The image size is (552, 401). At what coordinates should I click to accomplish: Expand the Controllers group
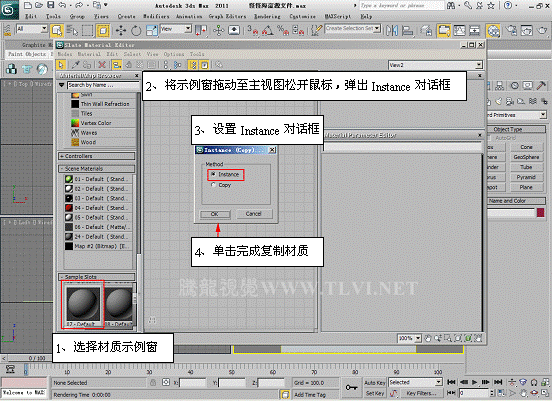click(x=96, y=156)
